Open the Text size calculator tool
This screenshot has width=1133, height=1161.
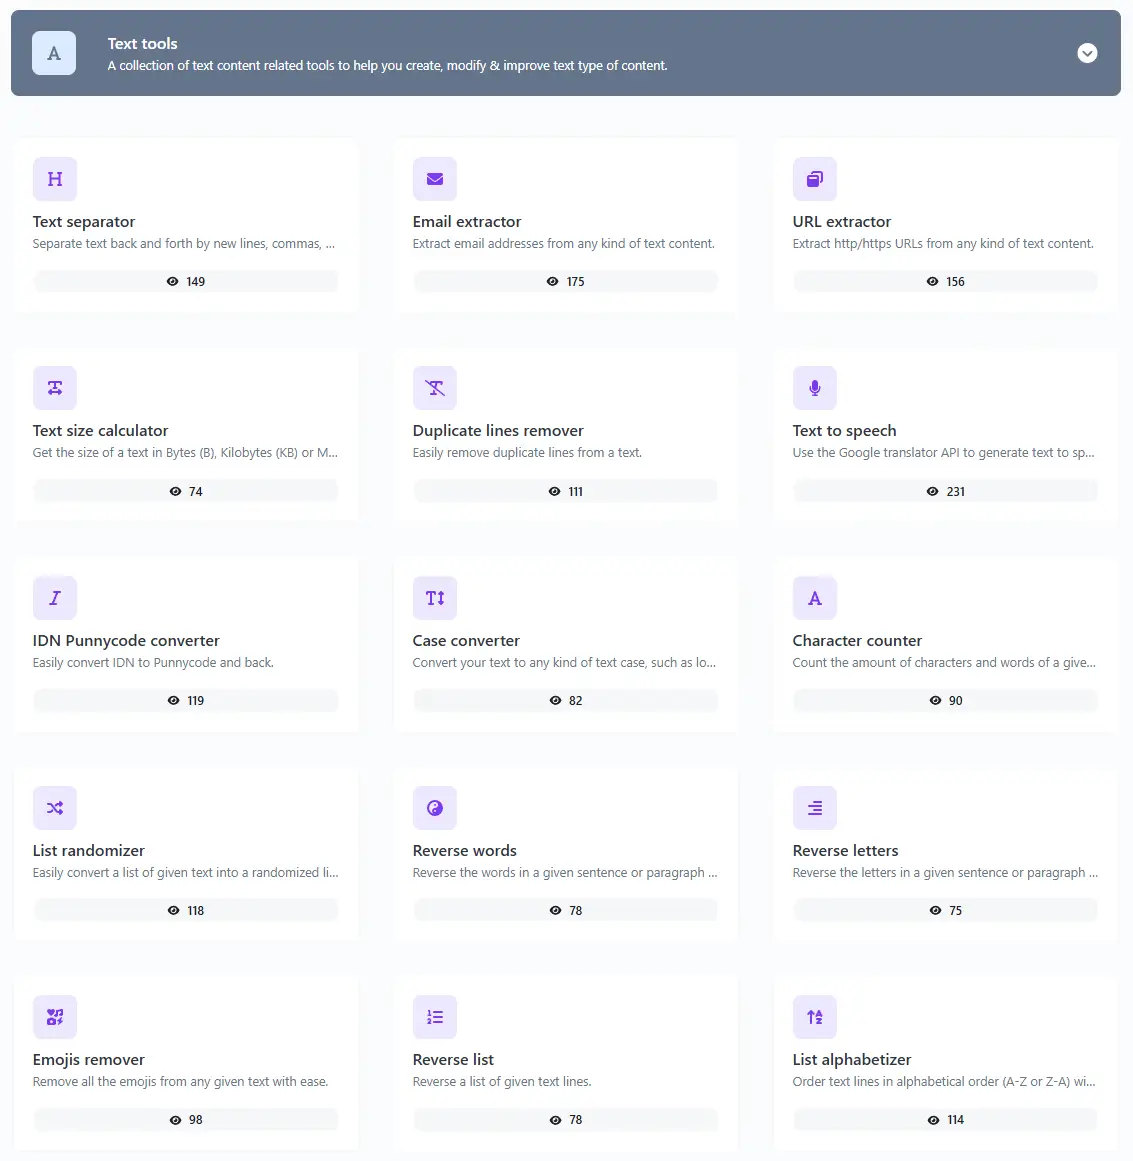100,431
